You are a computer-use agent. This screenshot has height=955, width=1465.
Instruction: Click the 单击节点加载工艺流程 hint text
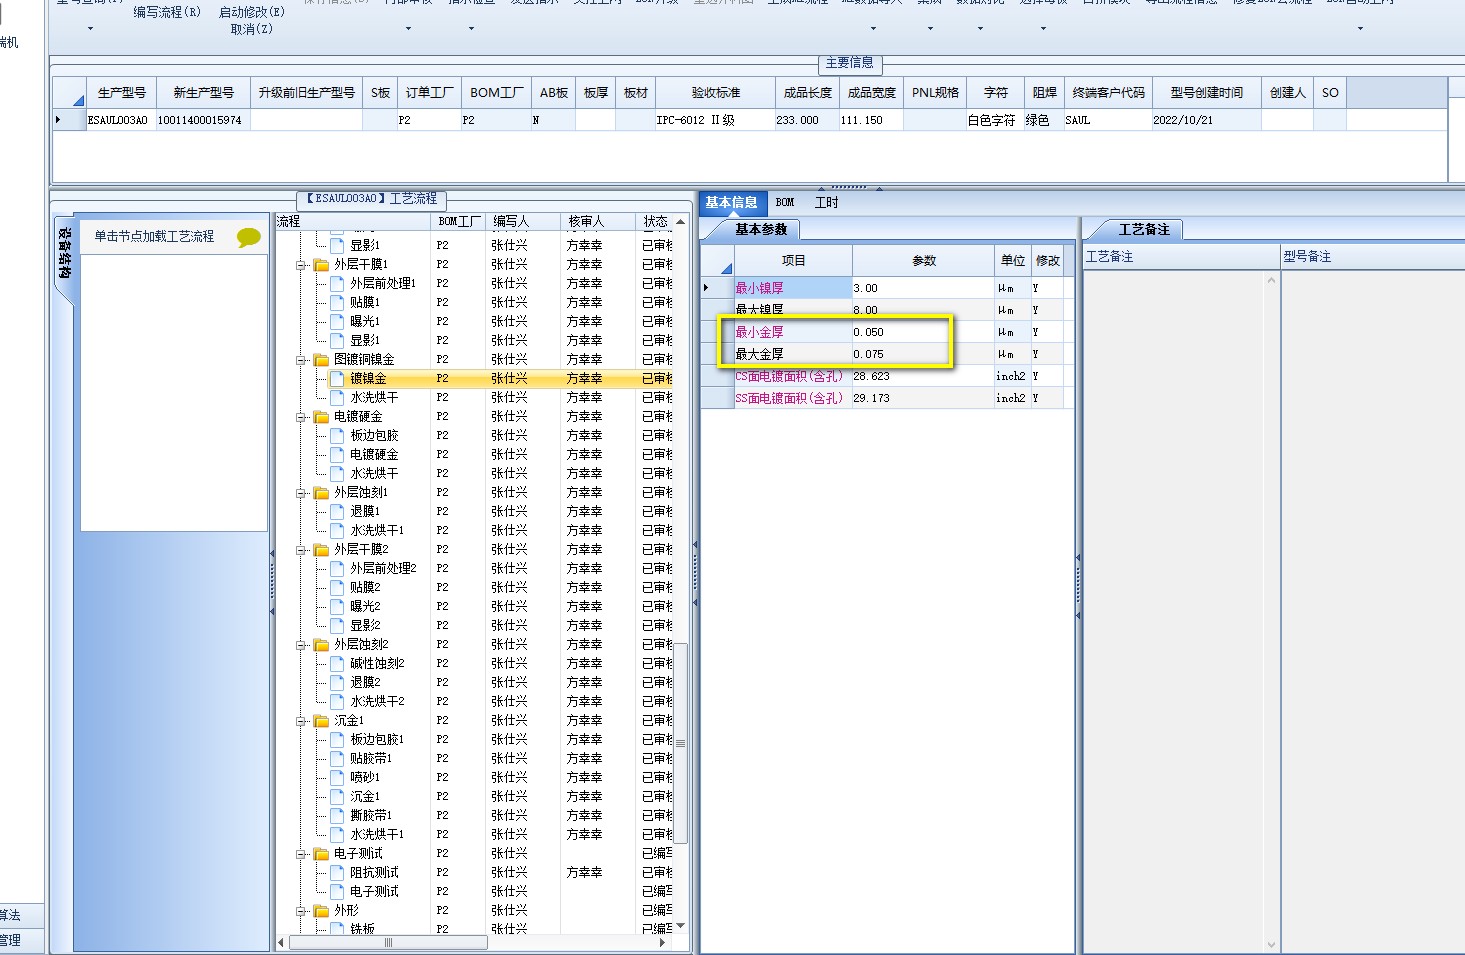coord(154,237)
